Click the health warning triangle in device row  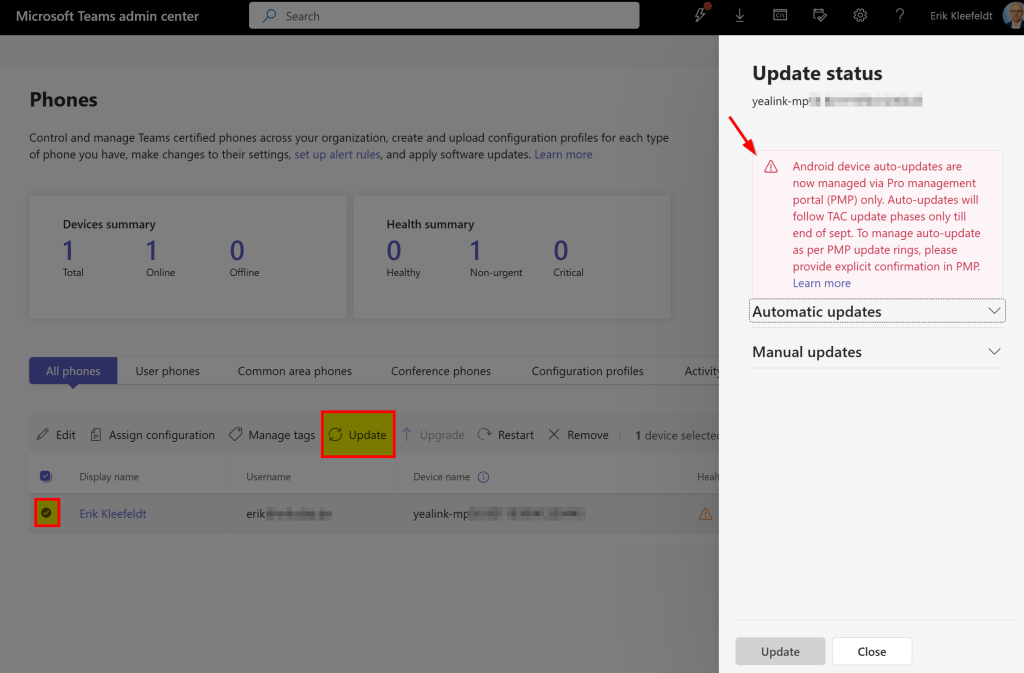click(x=705, y=514)
